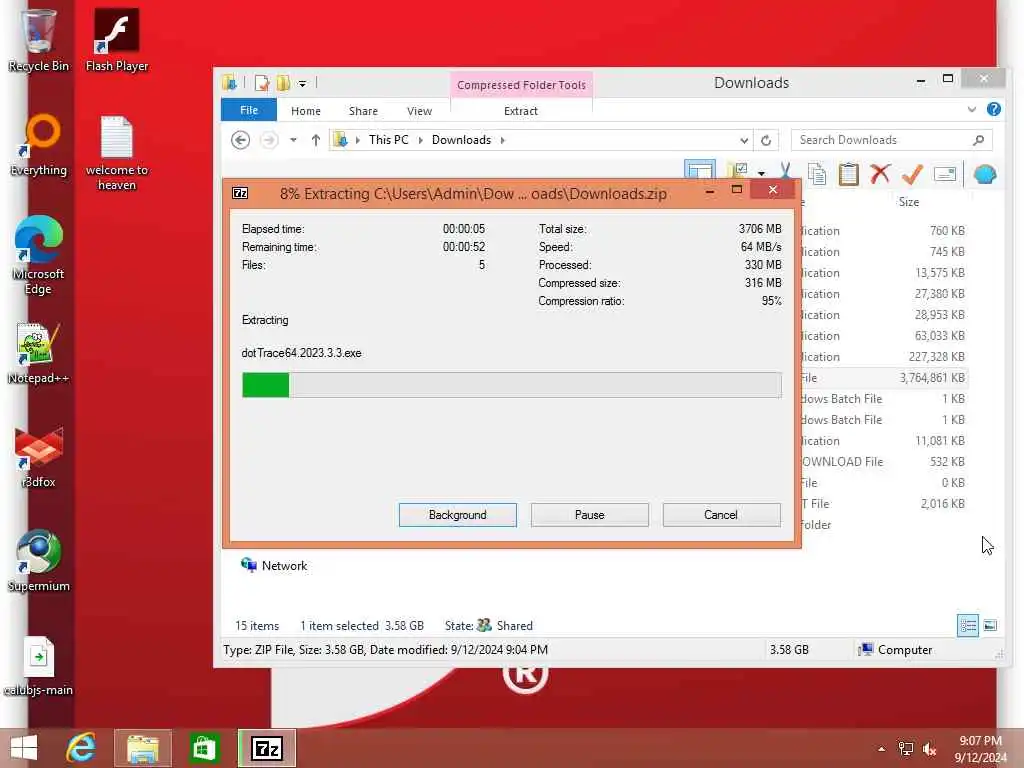Select the row sized 2,016 KB

[884, 504]
